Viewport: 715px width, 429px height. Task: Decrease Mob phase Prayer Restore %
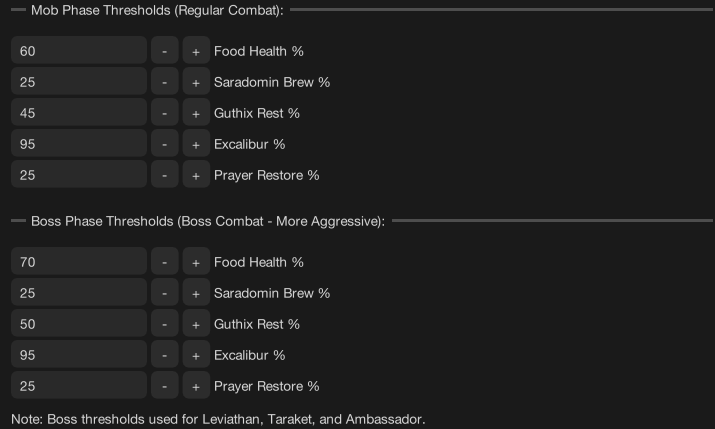(164, 175)
